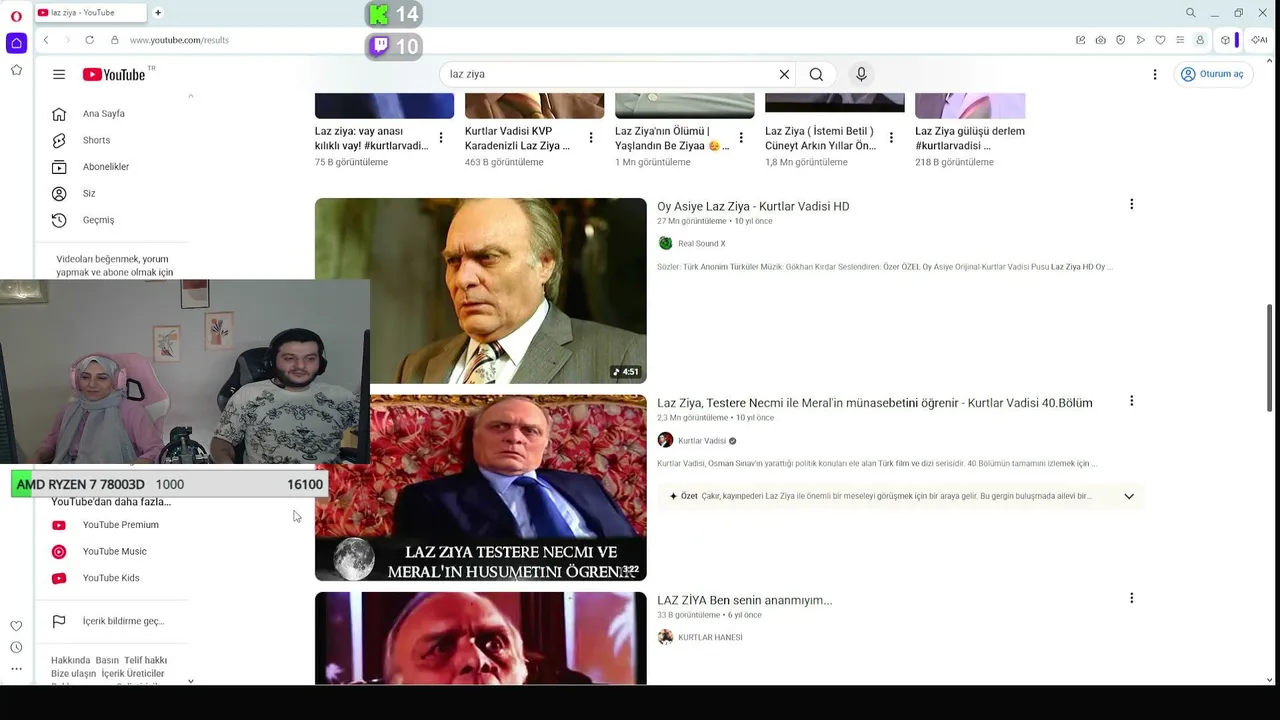
Task: Open a new tab with plus button
Action: coord(158,13)
